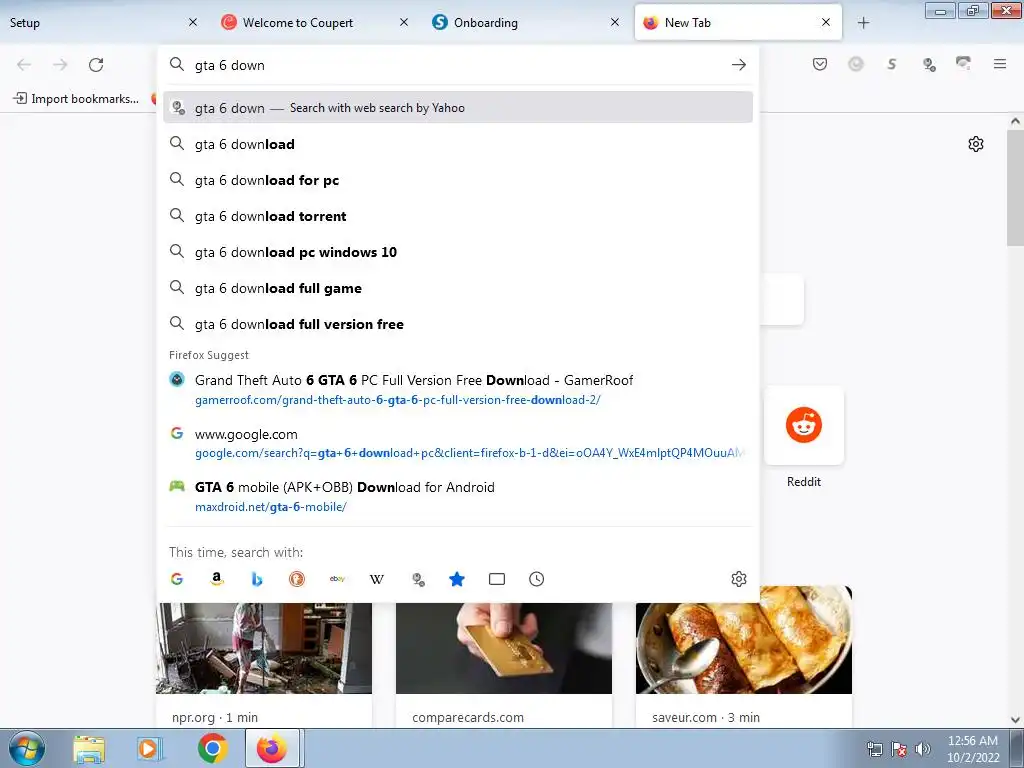Screen dimensions: 1024x768
Task: Click the address bar search field
Action: coord(457,65)
